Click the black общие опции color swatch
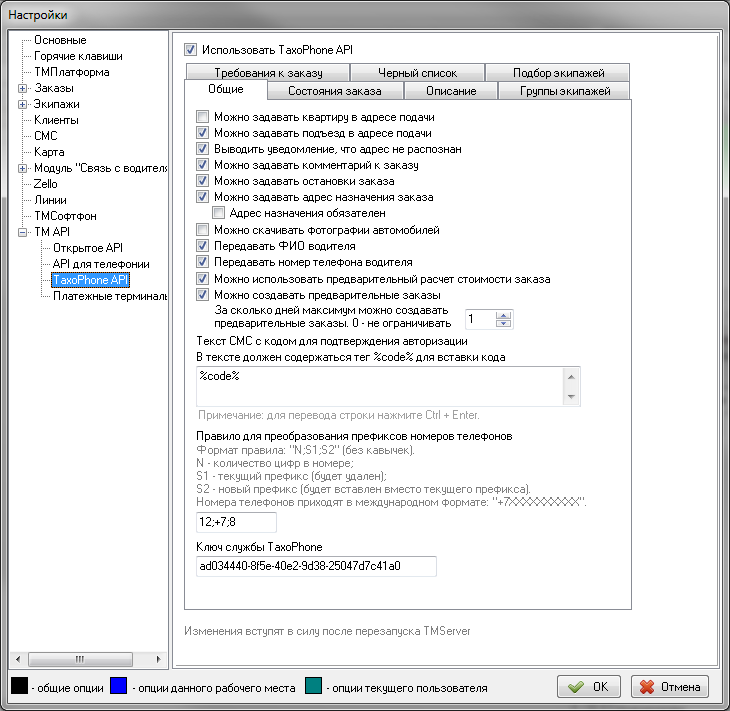The height and width of the screenshot is (711, 730). click(x=20, y=687)
